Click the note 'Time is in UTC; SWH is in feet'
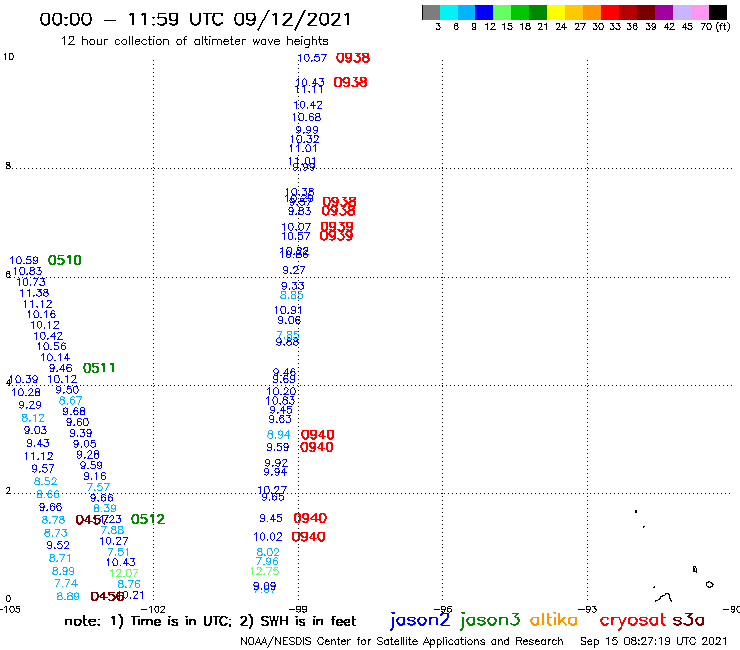The width and height of the screenshot is (740, 650). click(210, 621)
